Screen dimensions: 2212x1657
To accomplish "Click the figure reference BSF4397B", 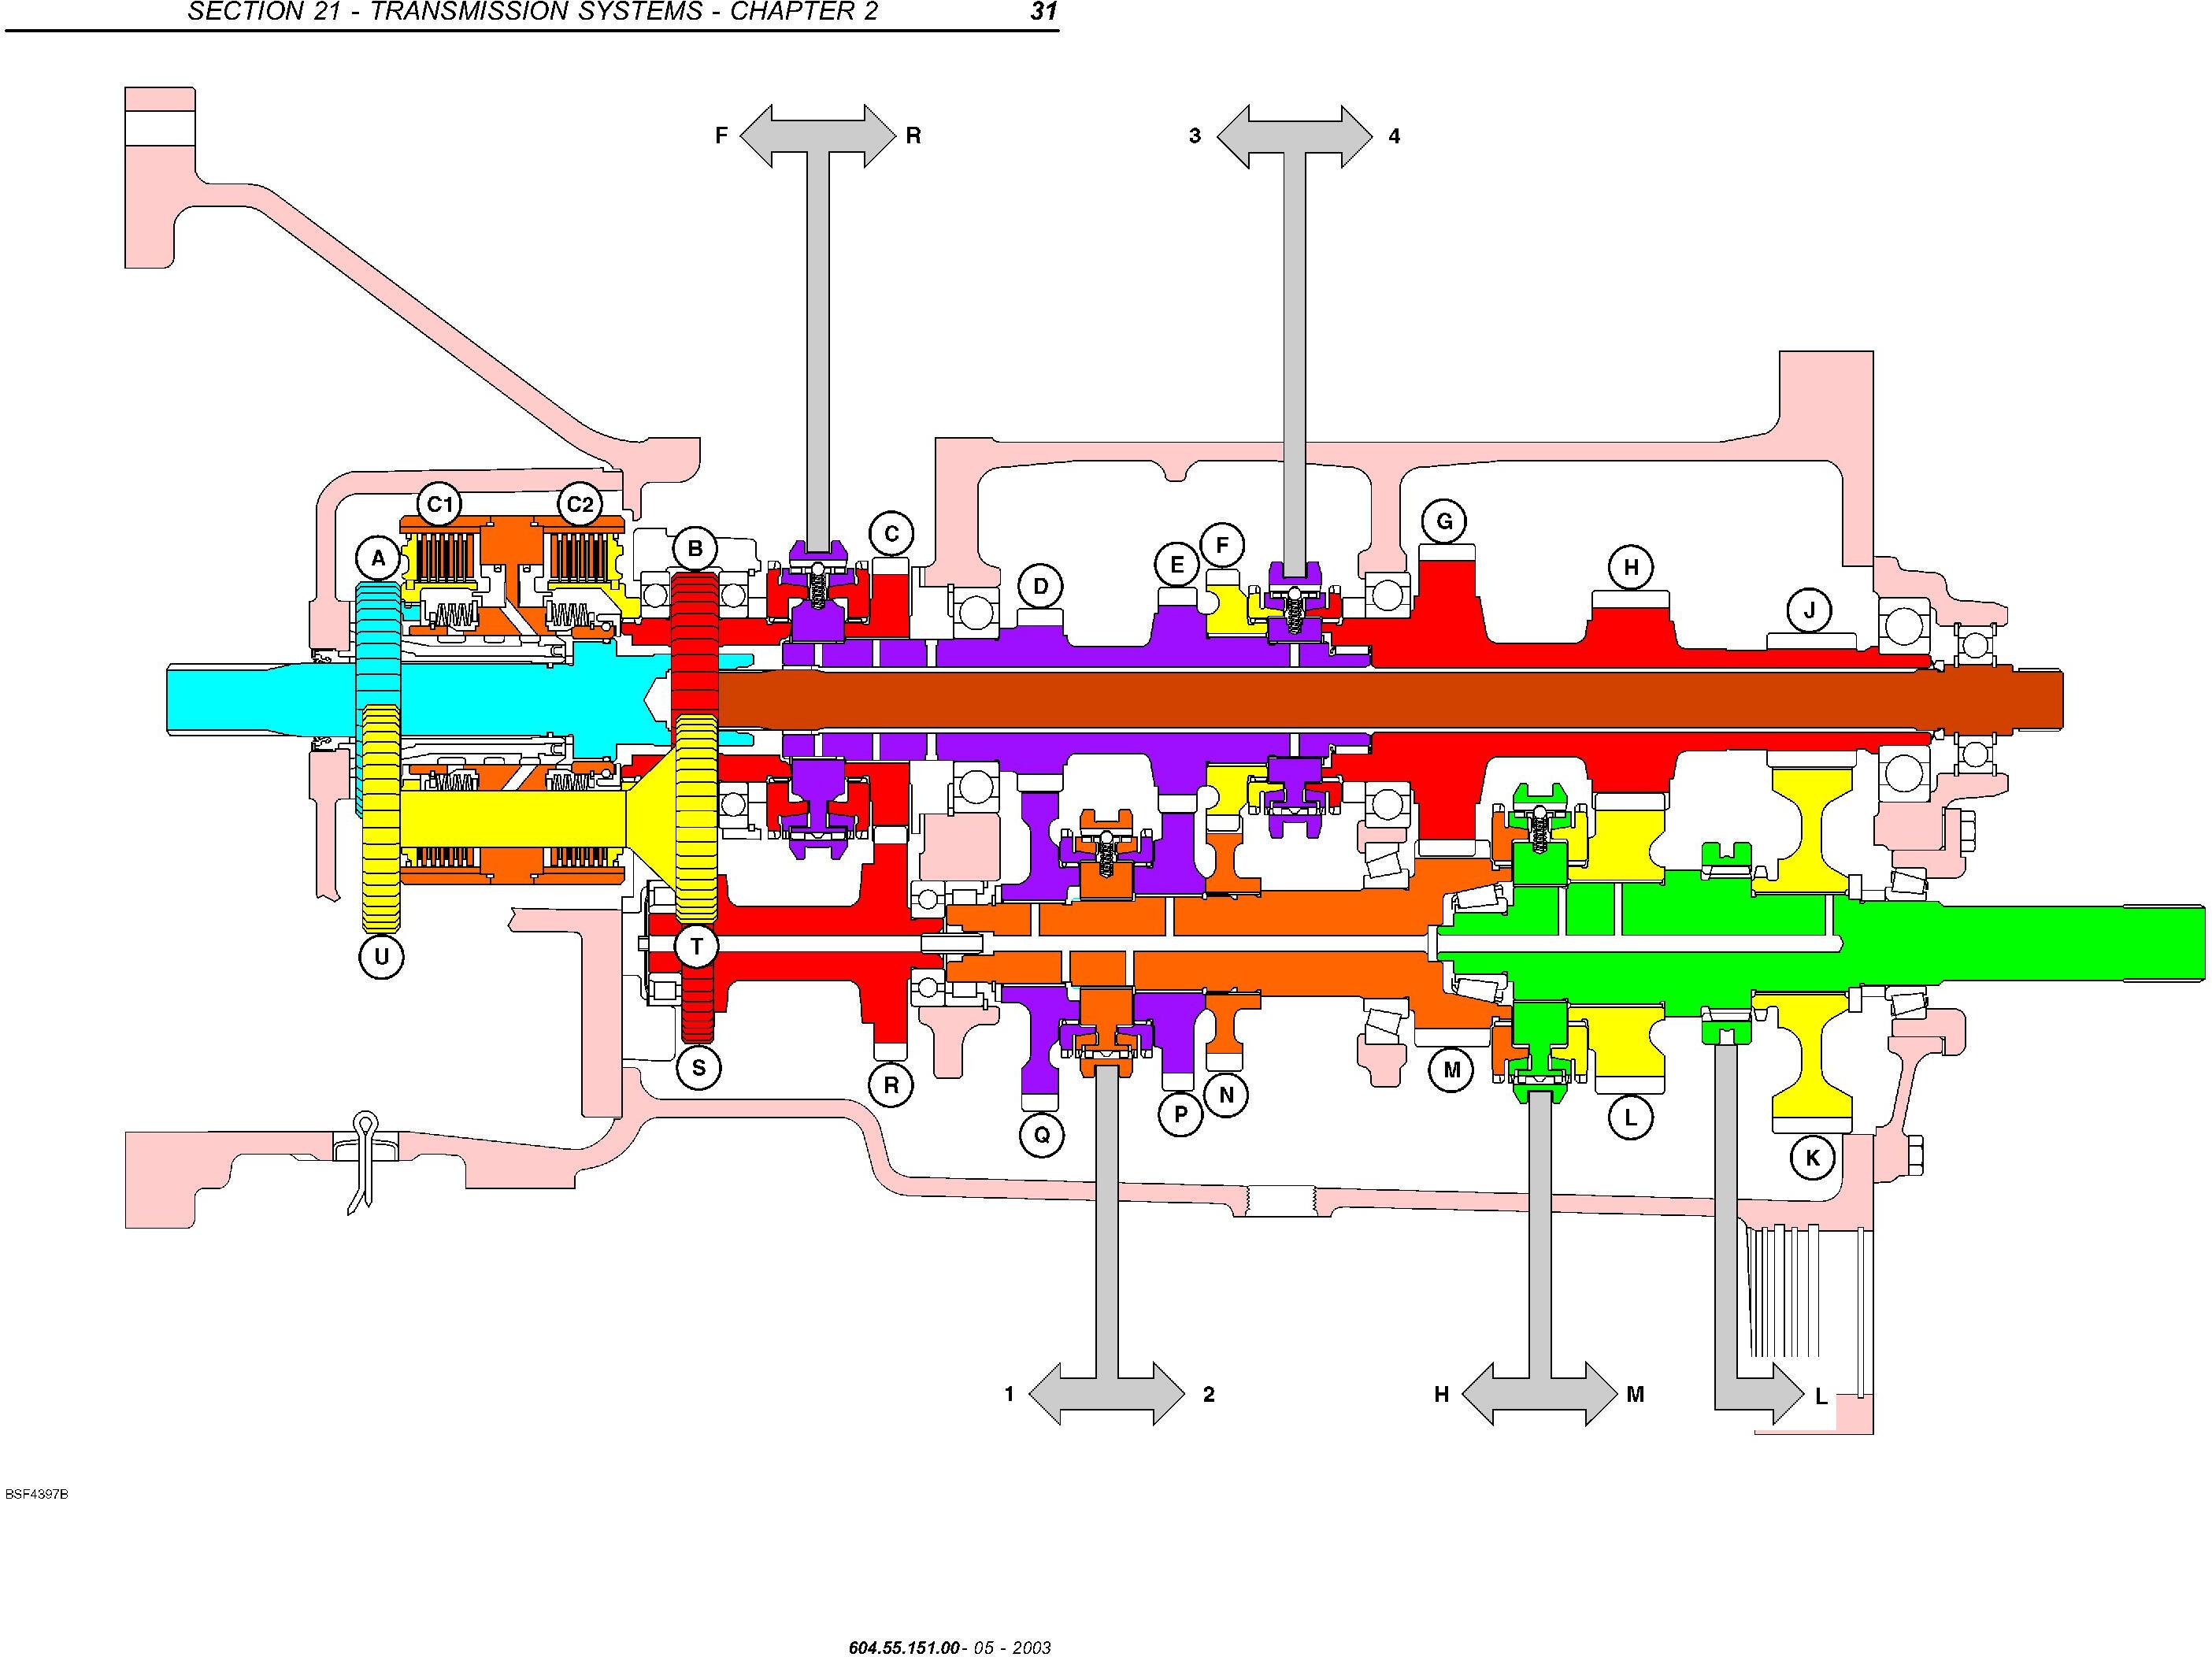I will point(36,1495).
